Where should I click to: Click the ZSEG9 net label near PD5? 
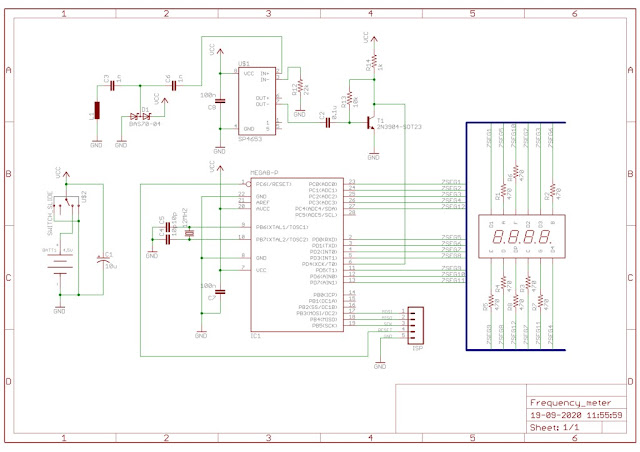(x=451, y=268)
